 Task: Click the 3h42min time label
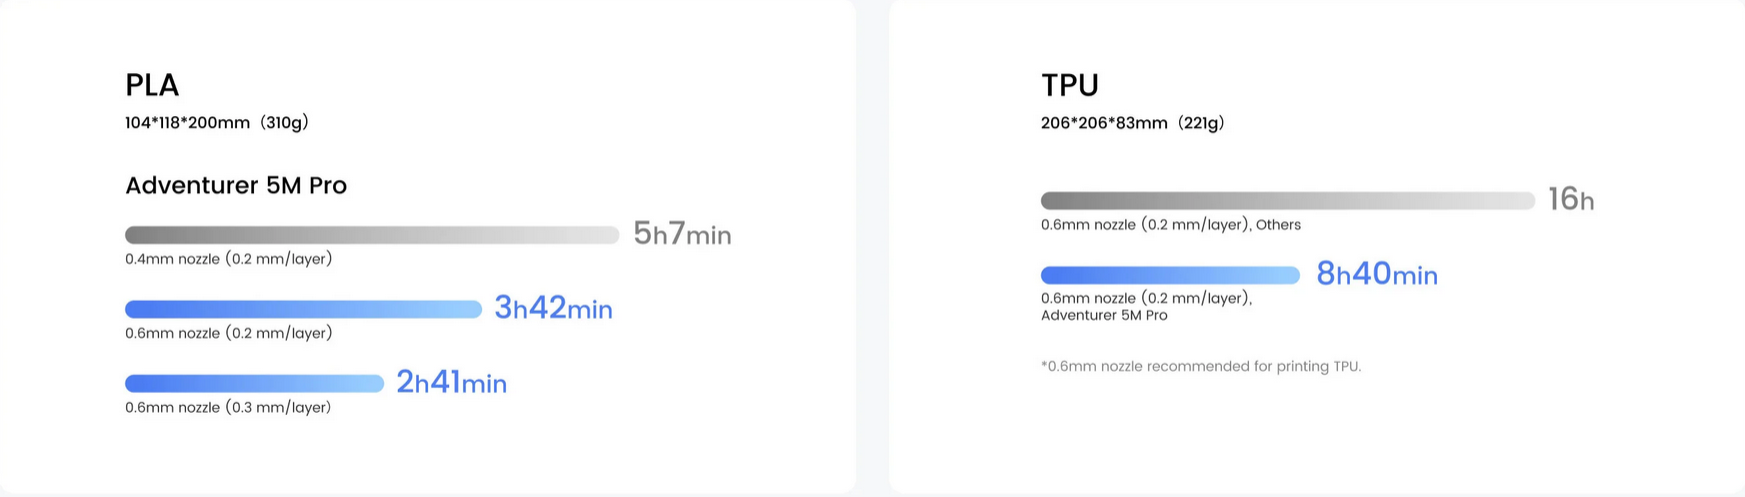pos(553,308)
